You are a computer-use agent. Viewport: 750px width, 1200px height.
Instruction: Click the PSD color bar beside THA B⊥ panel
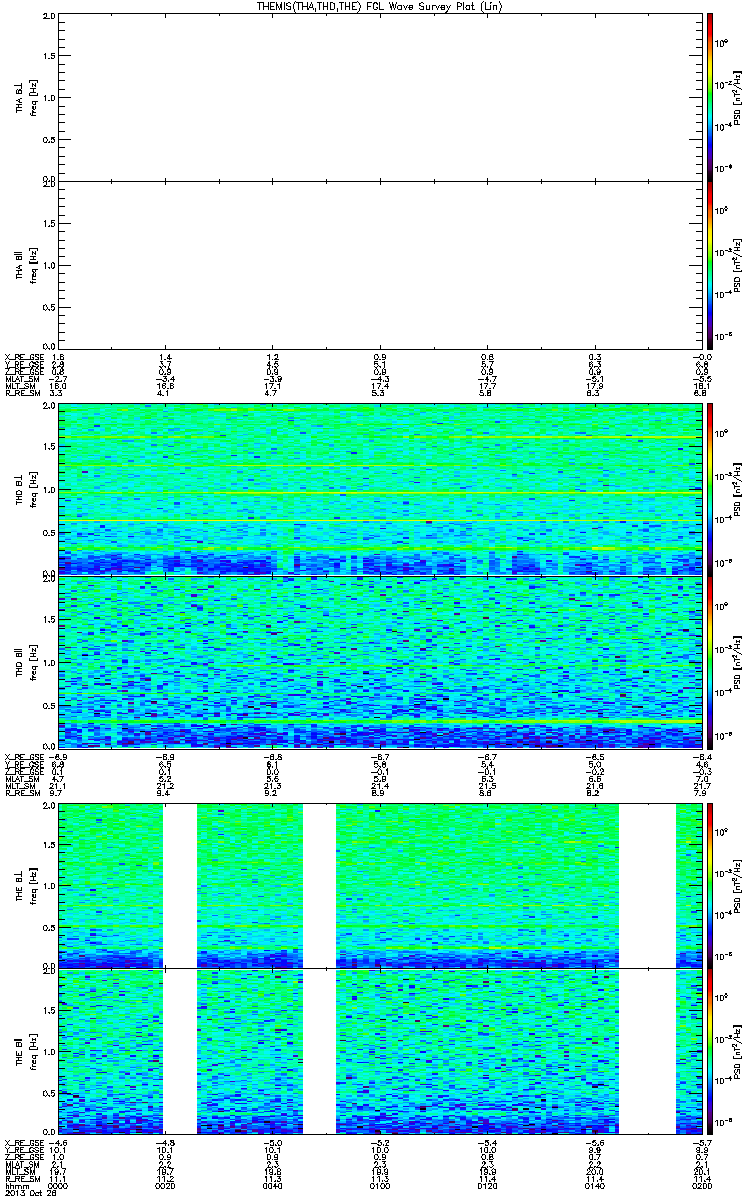pos(709,96)
